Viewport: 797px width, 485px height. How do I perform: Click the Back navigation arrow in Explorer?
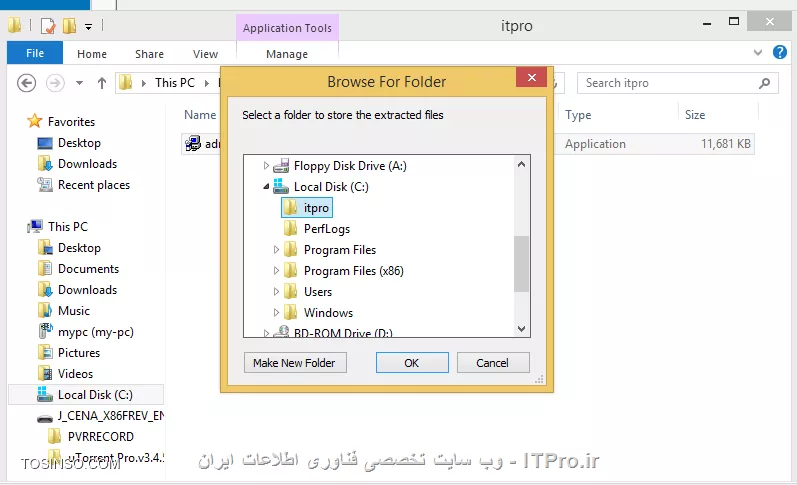pyautogui.click(x=26, y=83)
